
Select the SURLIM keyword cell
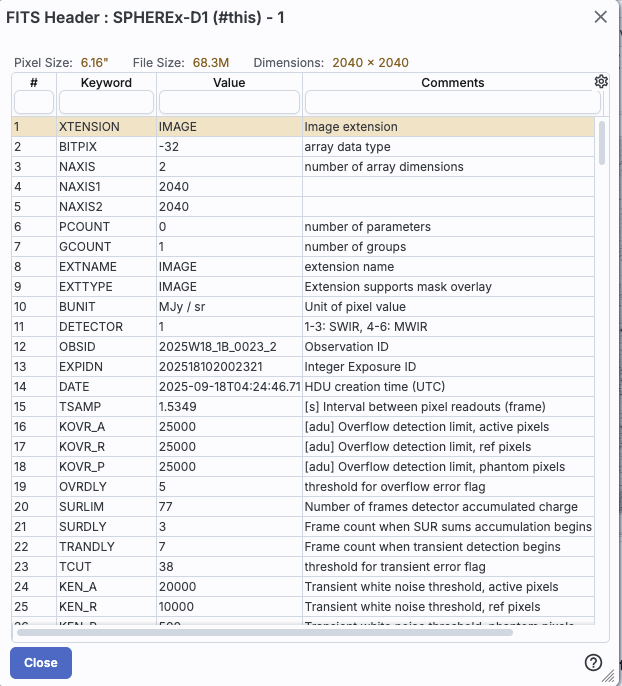click(x=106, y=507)
